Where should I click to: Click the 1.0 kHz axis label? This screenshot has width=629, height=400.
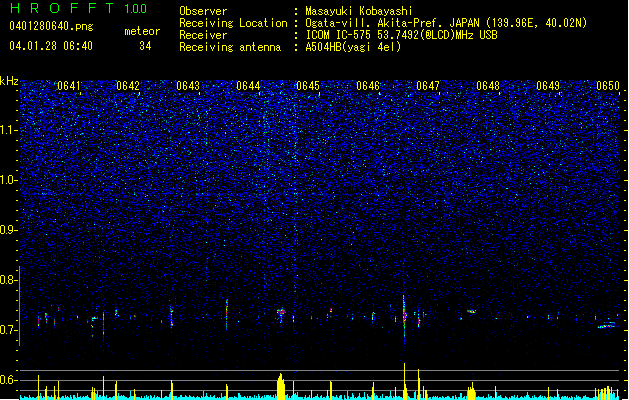tap(9, 180)
